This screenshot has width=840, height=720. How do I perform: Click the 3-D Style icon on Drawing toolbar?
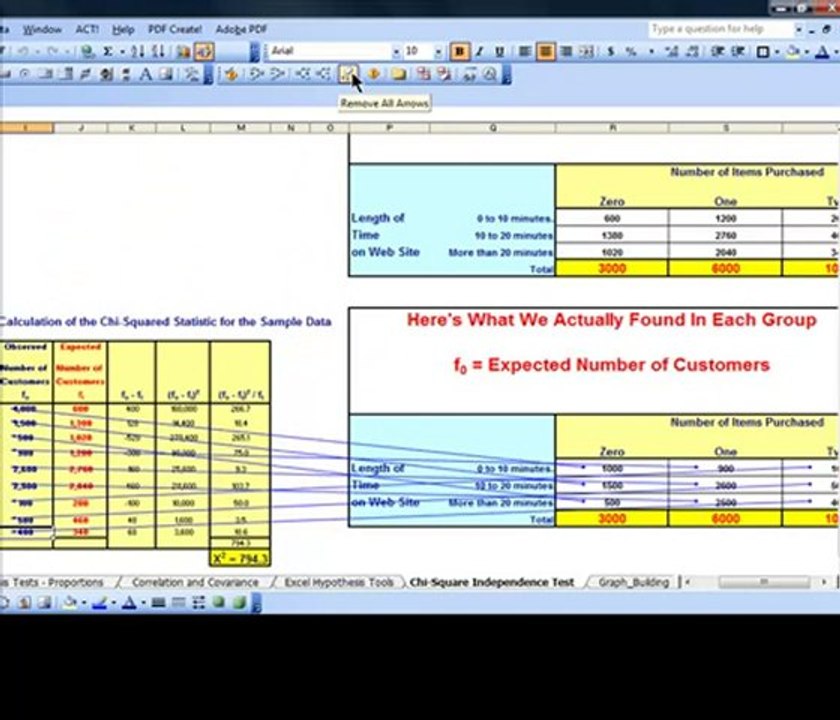239,603
